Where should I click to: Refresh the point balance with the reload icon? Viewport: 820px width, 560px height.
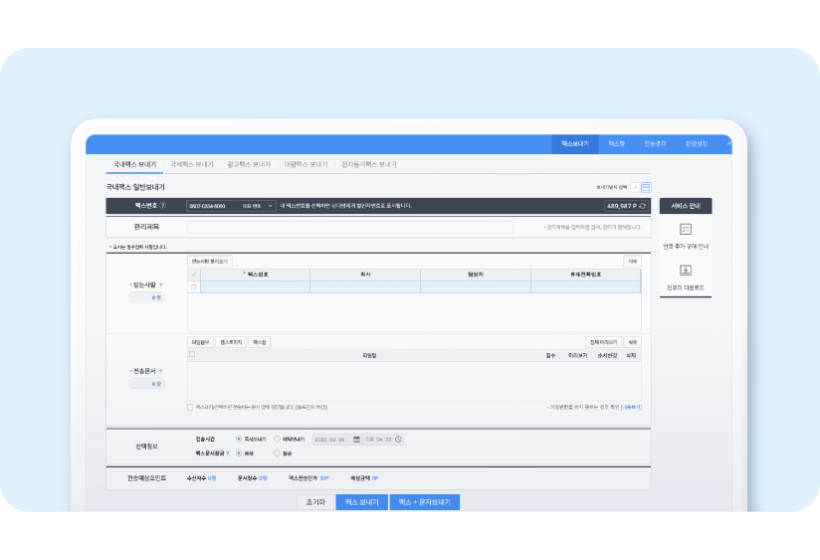(642, 206)
